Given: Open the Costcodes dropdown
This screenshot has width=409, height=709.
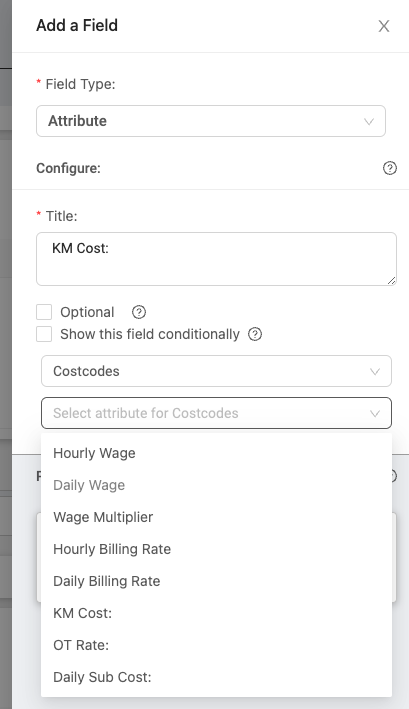Looking at the screenshot, I should point(216,371).
